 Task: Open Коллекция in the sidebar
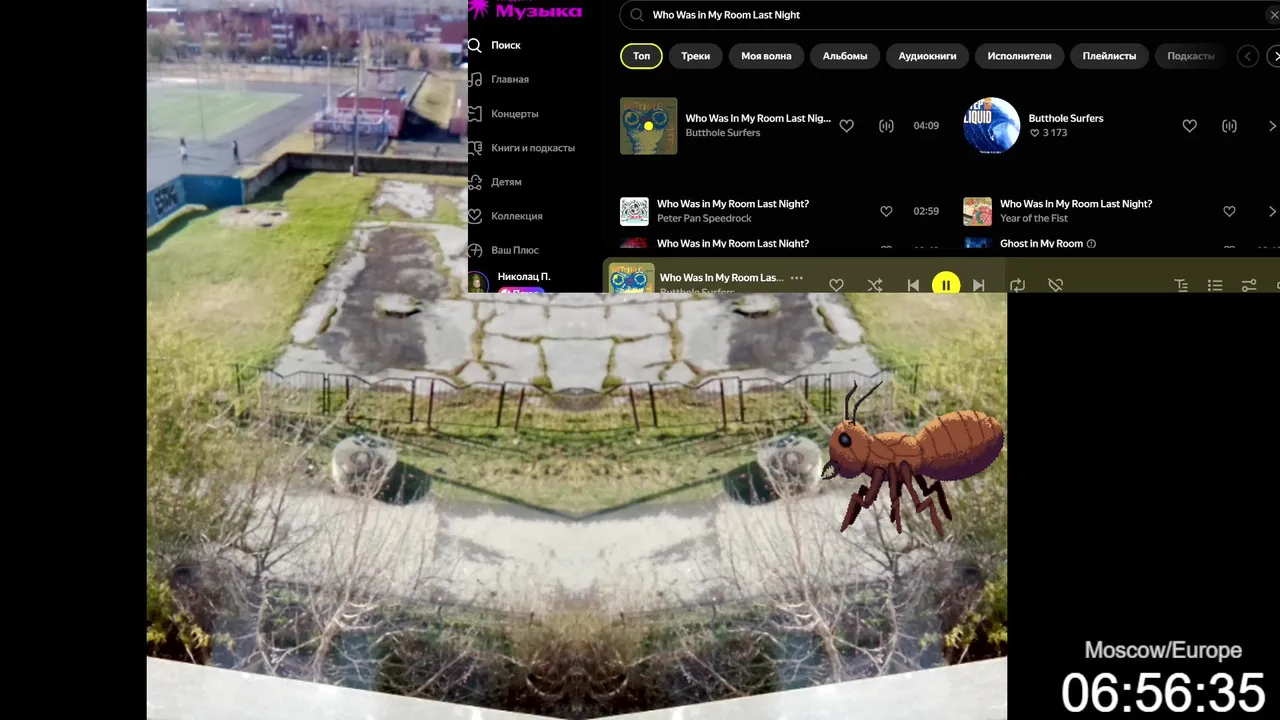coord(517,216)
